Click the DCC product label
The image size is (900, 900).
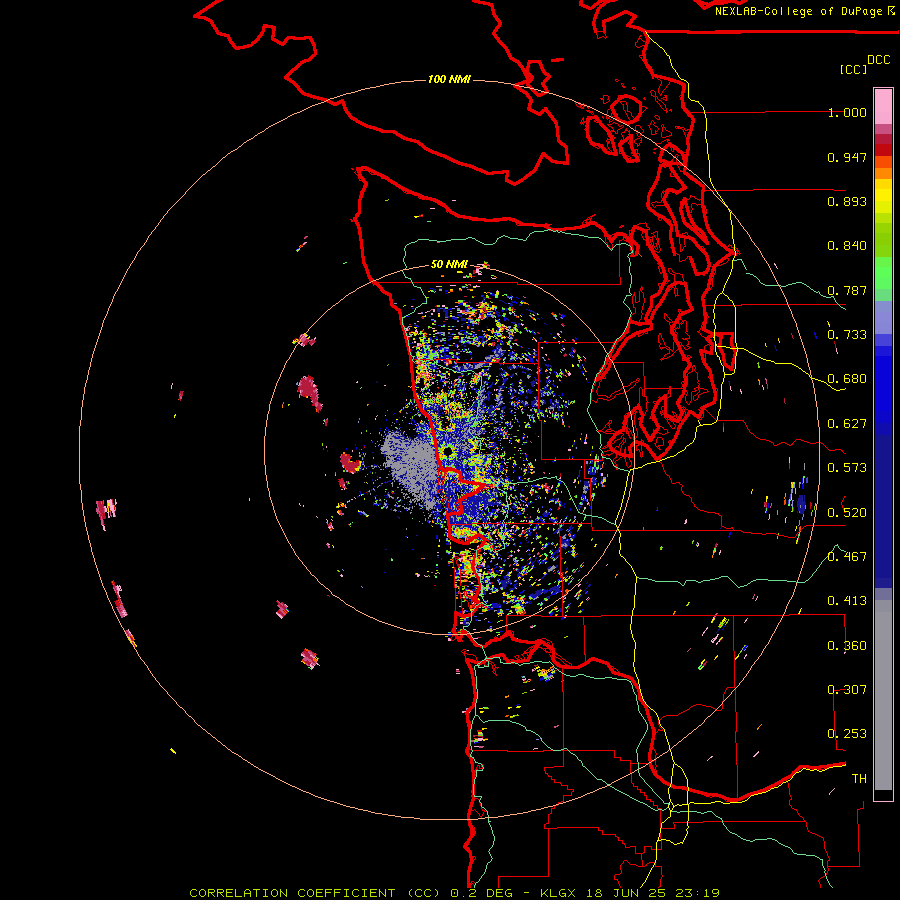(x=879, y=60)
